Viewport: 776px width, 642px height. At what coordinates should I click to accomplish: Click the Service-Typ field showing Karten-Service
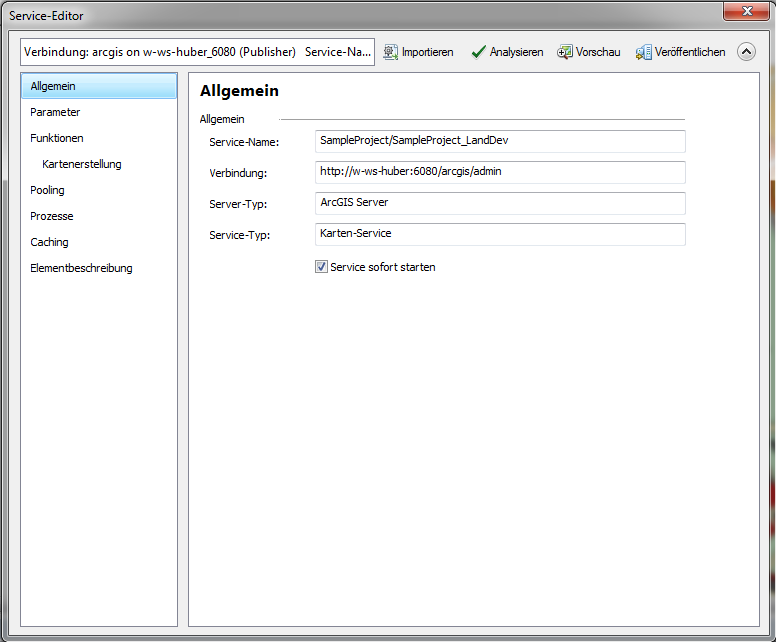click(x=499, y=234)
